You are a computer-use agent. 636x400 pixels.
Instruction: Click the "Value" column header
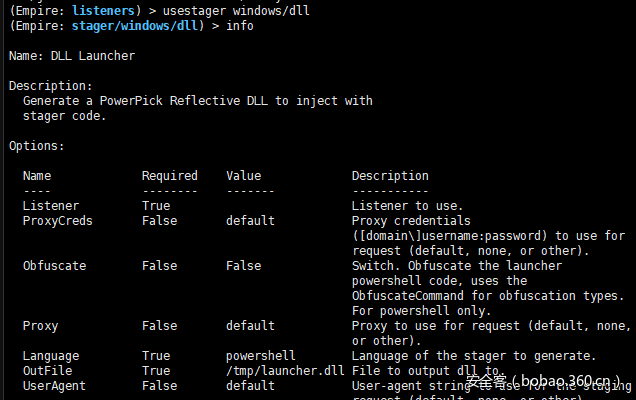[243, 176]
